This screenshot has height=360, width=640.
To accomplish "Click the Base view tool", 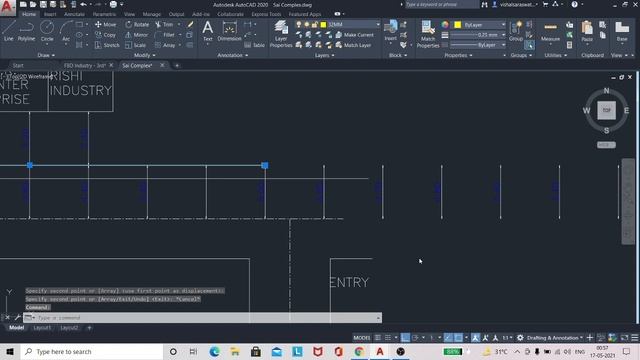I will coord(622,31).
